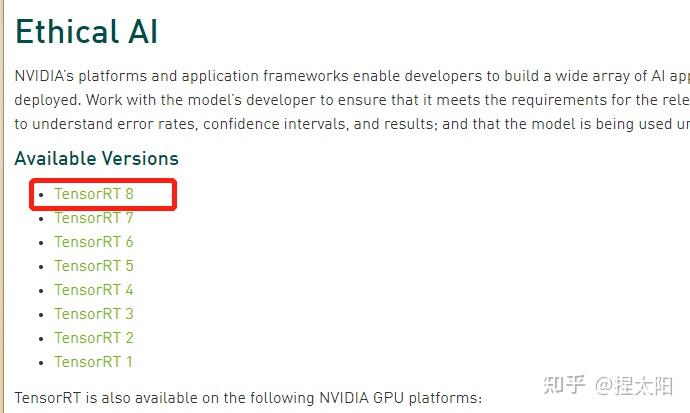Click the bullet beside TensorRT 8
The width and height of the screenshot is (690, 413).
40,195
